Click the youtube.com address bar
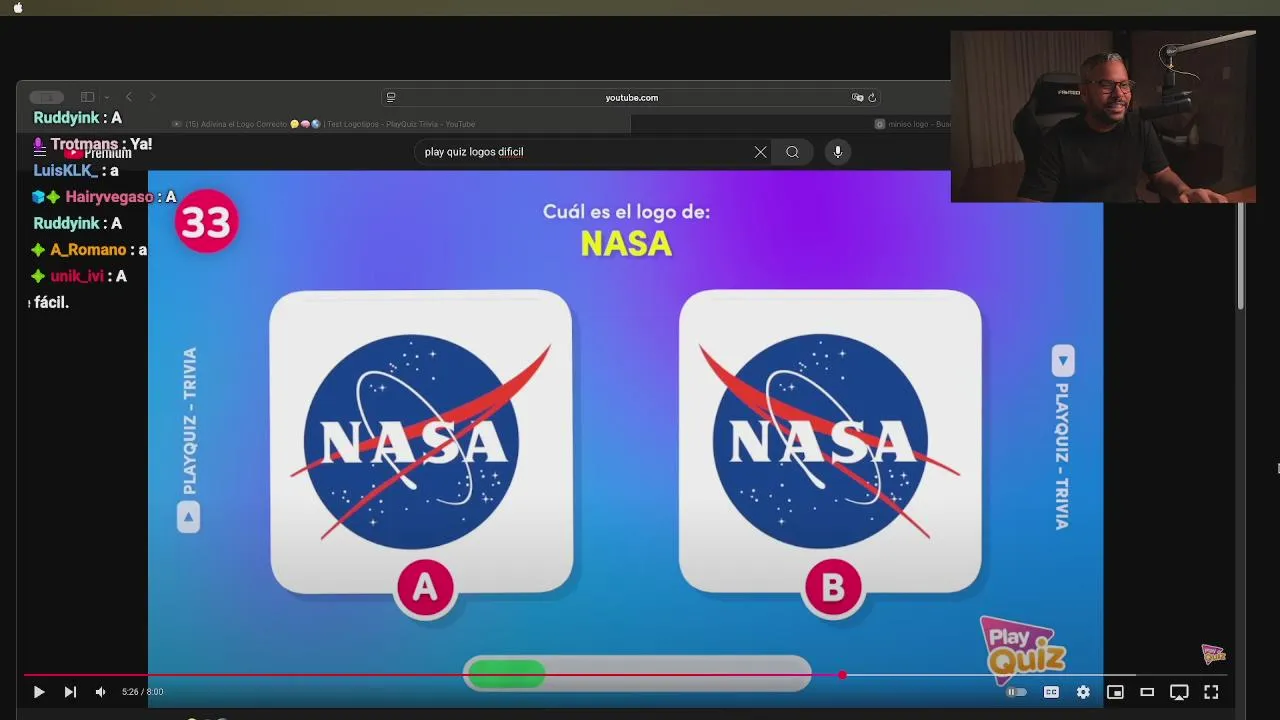This screenshot has width=1280, height=720. pyautogui.click(x=631, y=97)
